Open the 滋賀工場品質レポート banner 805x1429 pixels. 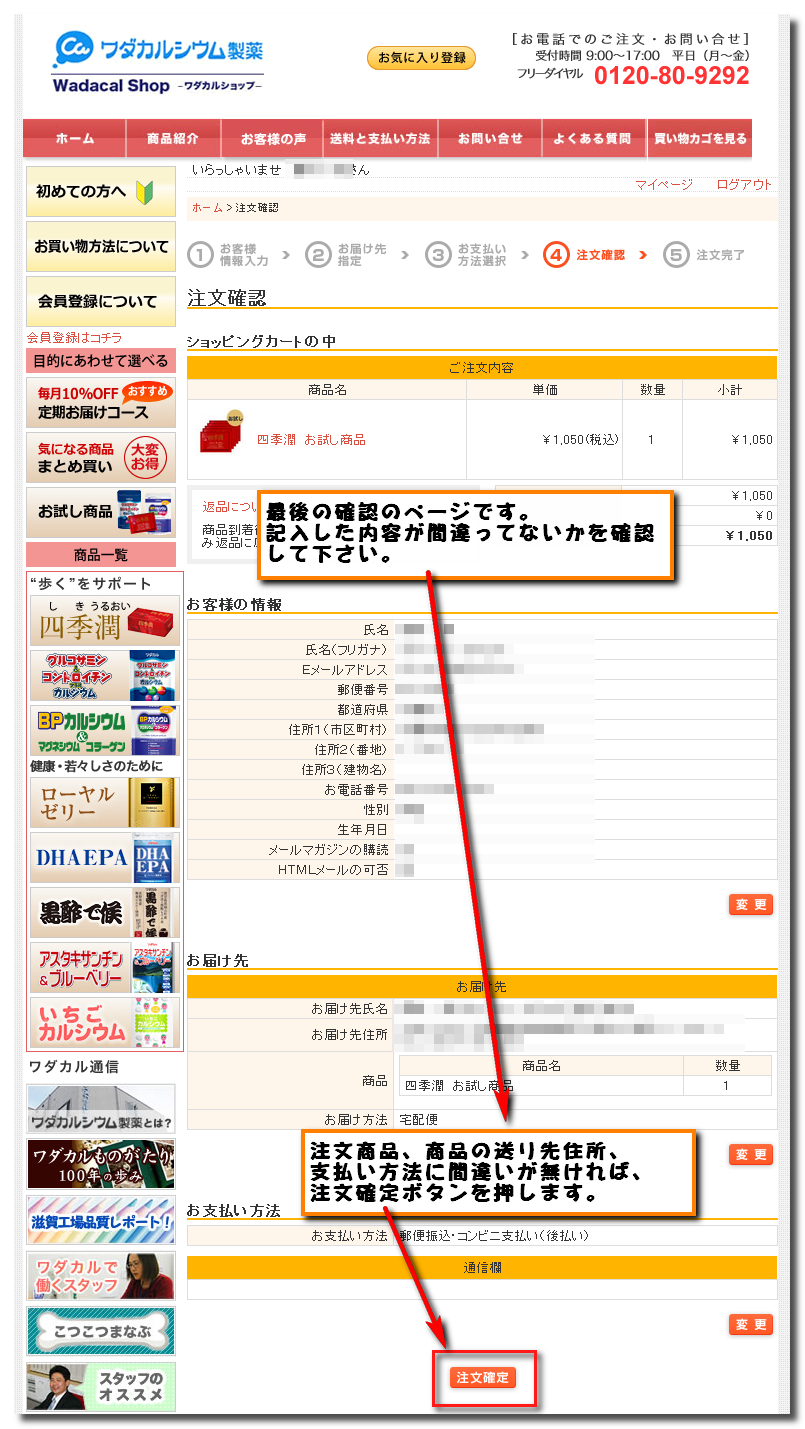point(101,1220)
